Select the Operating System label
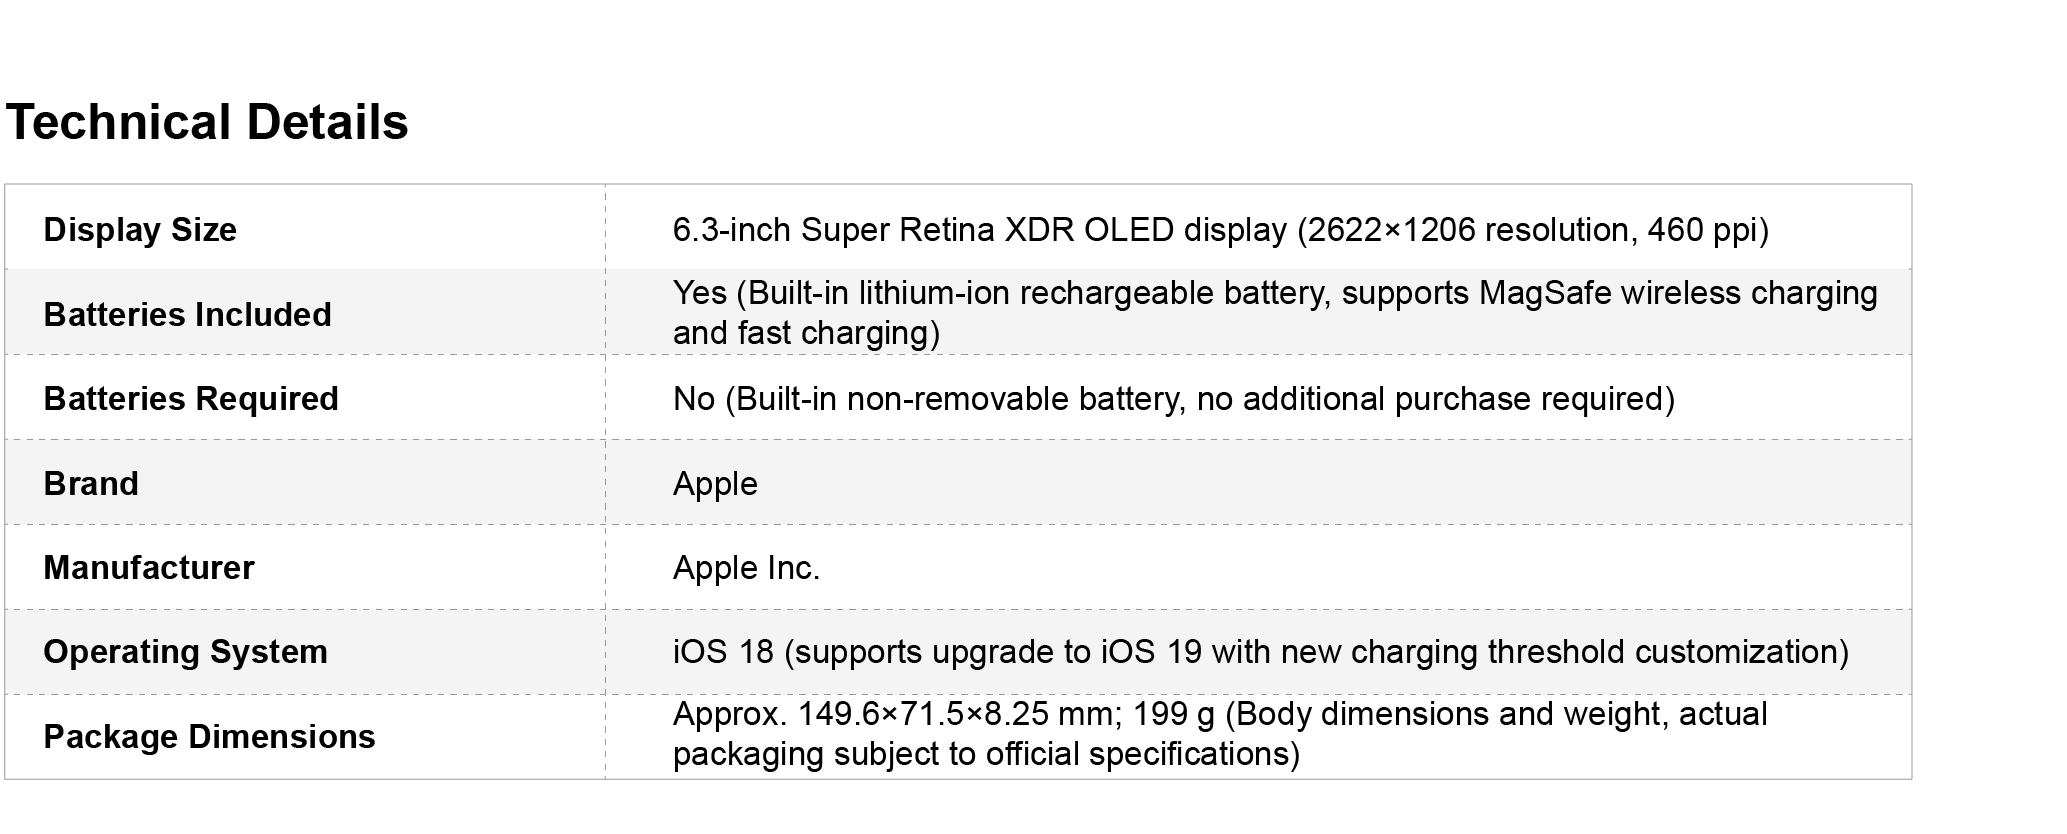This screenshot has height=834, width=2067. tap(185, 652)
